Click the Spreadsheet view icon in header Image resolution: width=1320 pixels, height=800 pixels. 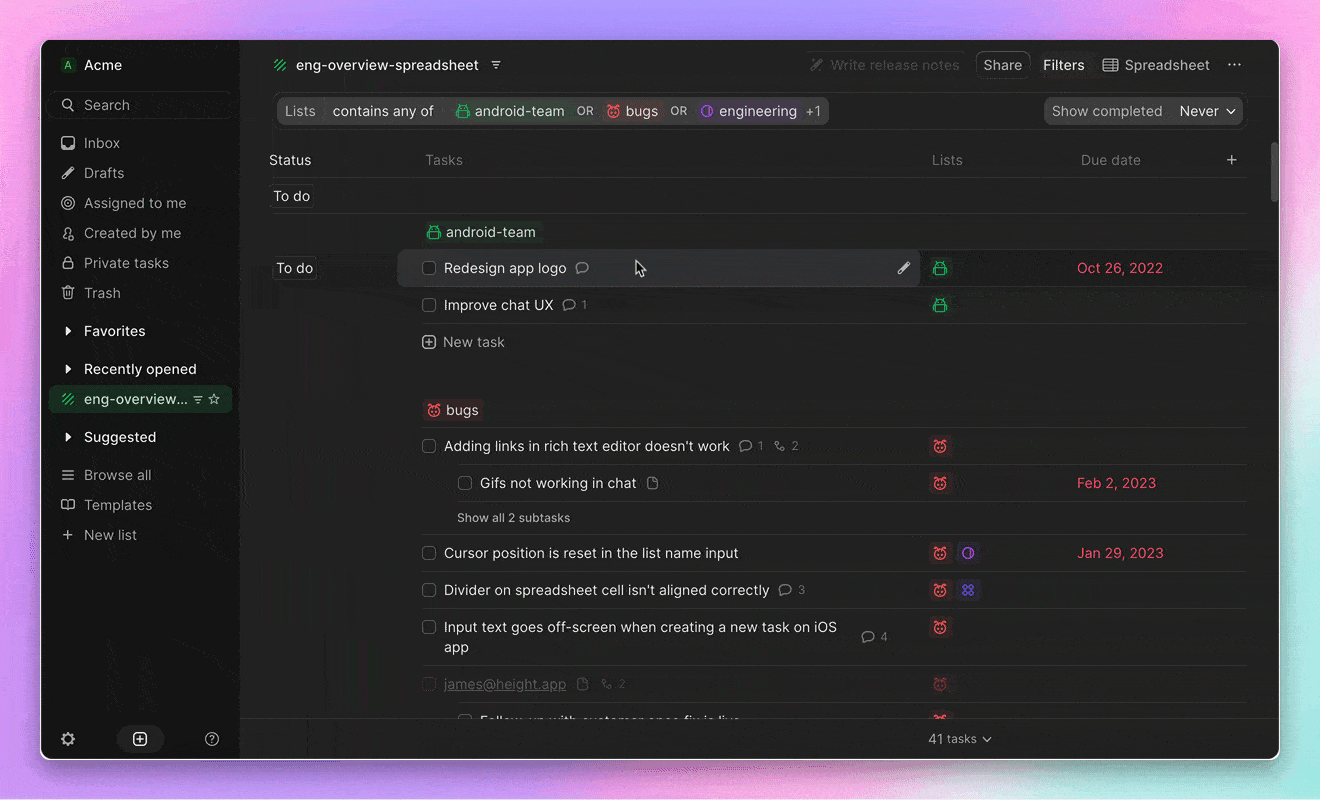1110,65
